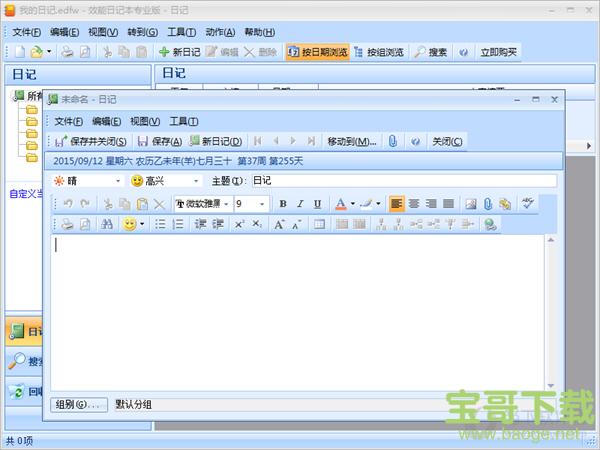The image size is (600, 450).
Task: Toggle bold formatting in the editor
Action: tap(283, 204)
